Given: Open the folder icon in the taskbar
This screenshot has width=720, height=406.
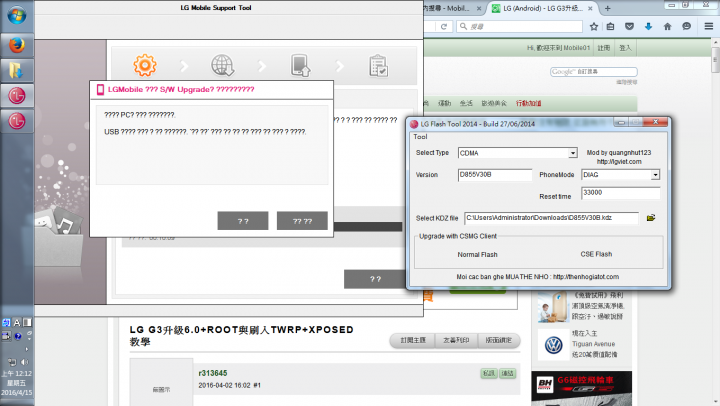Looking at the screenshot, I should (16, 70).
